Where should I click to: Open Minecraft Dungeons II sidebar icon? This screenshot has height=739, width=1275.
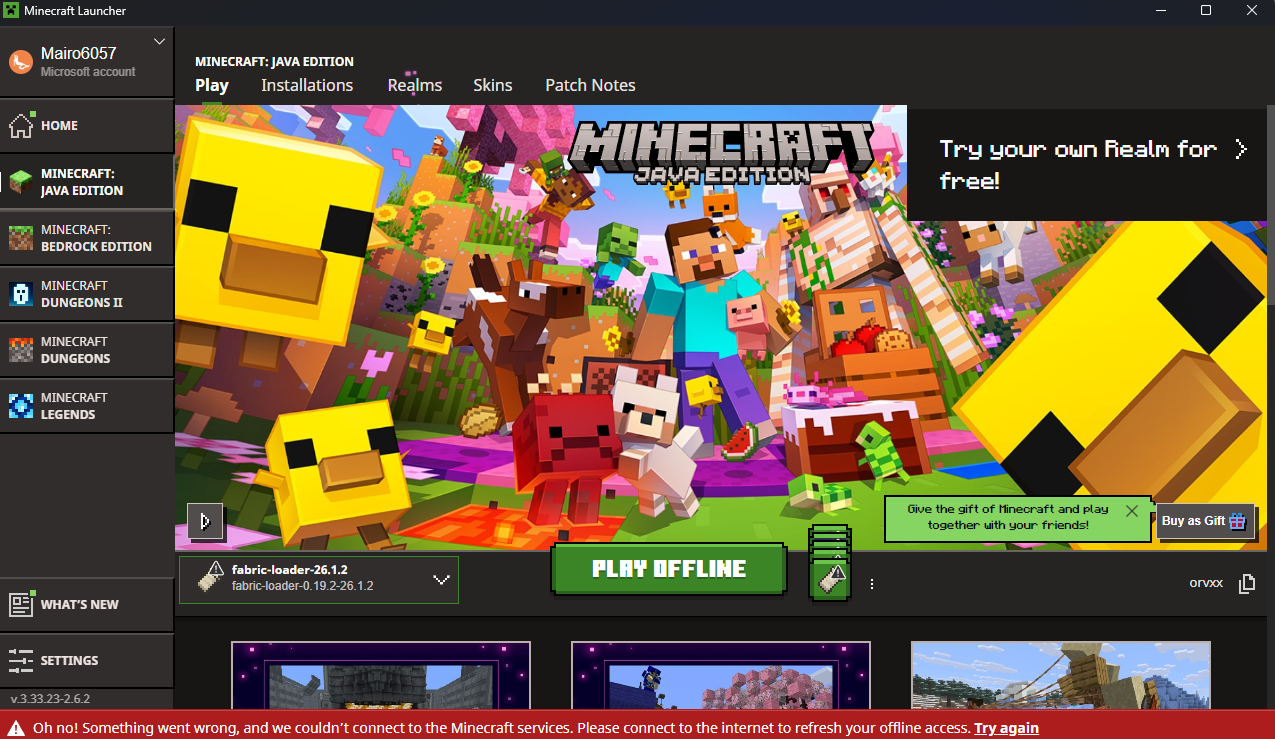(20, 294)
